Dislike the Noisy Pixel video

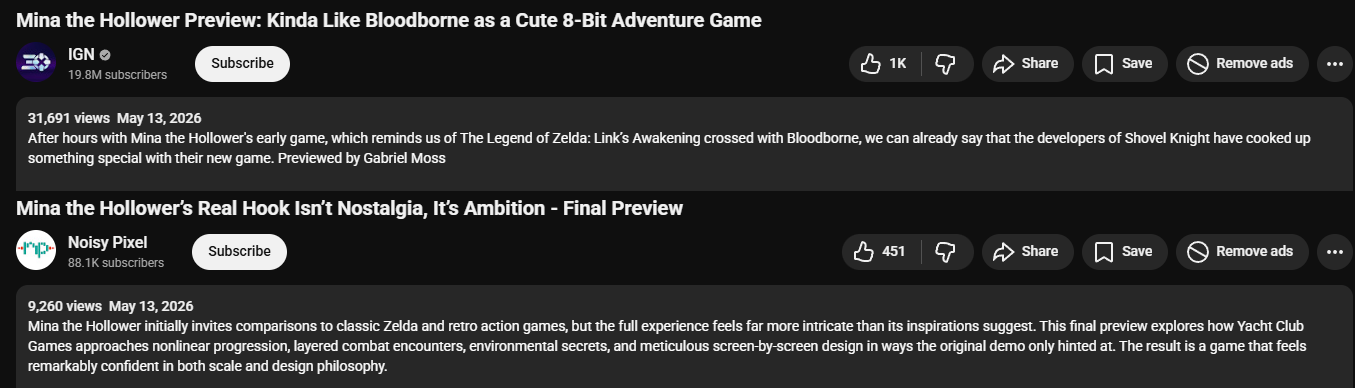[x=946, y=251]
